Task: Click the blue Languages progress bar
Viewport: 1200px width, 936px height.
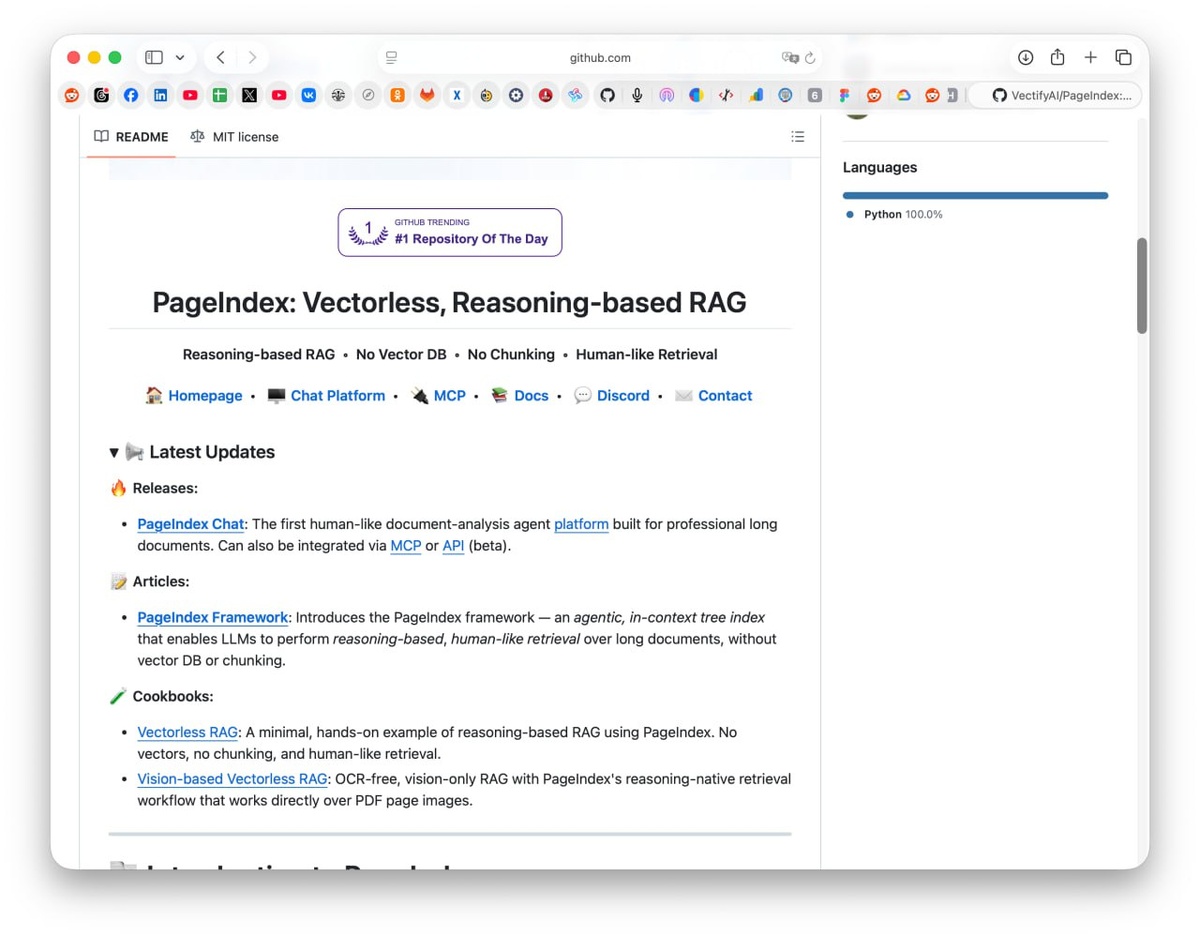Action: tap(975, 196)
